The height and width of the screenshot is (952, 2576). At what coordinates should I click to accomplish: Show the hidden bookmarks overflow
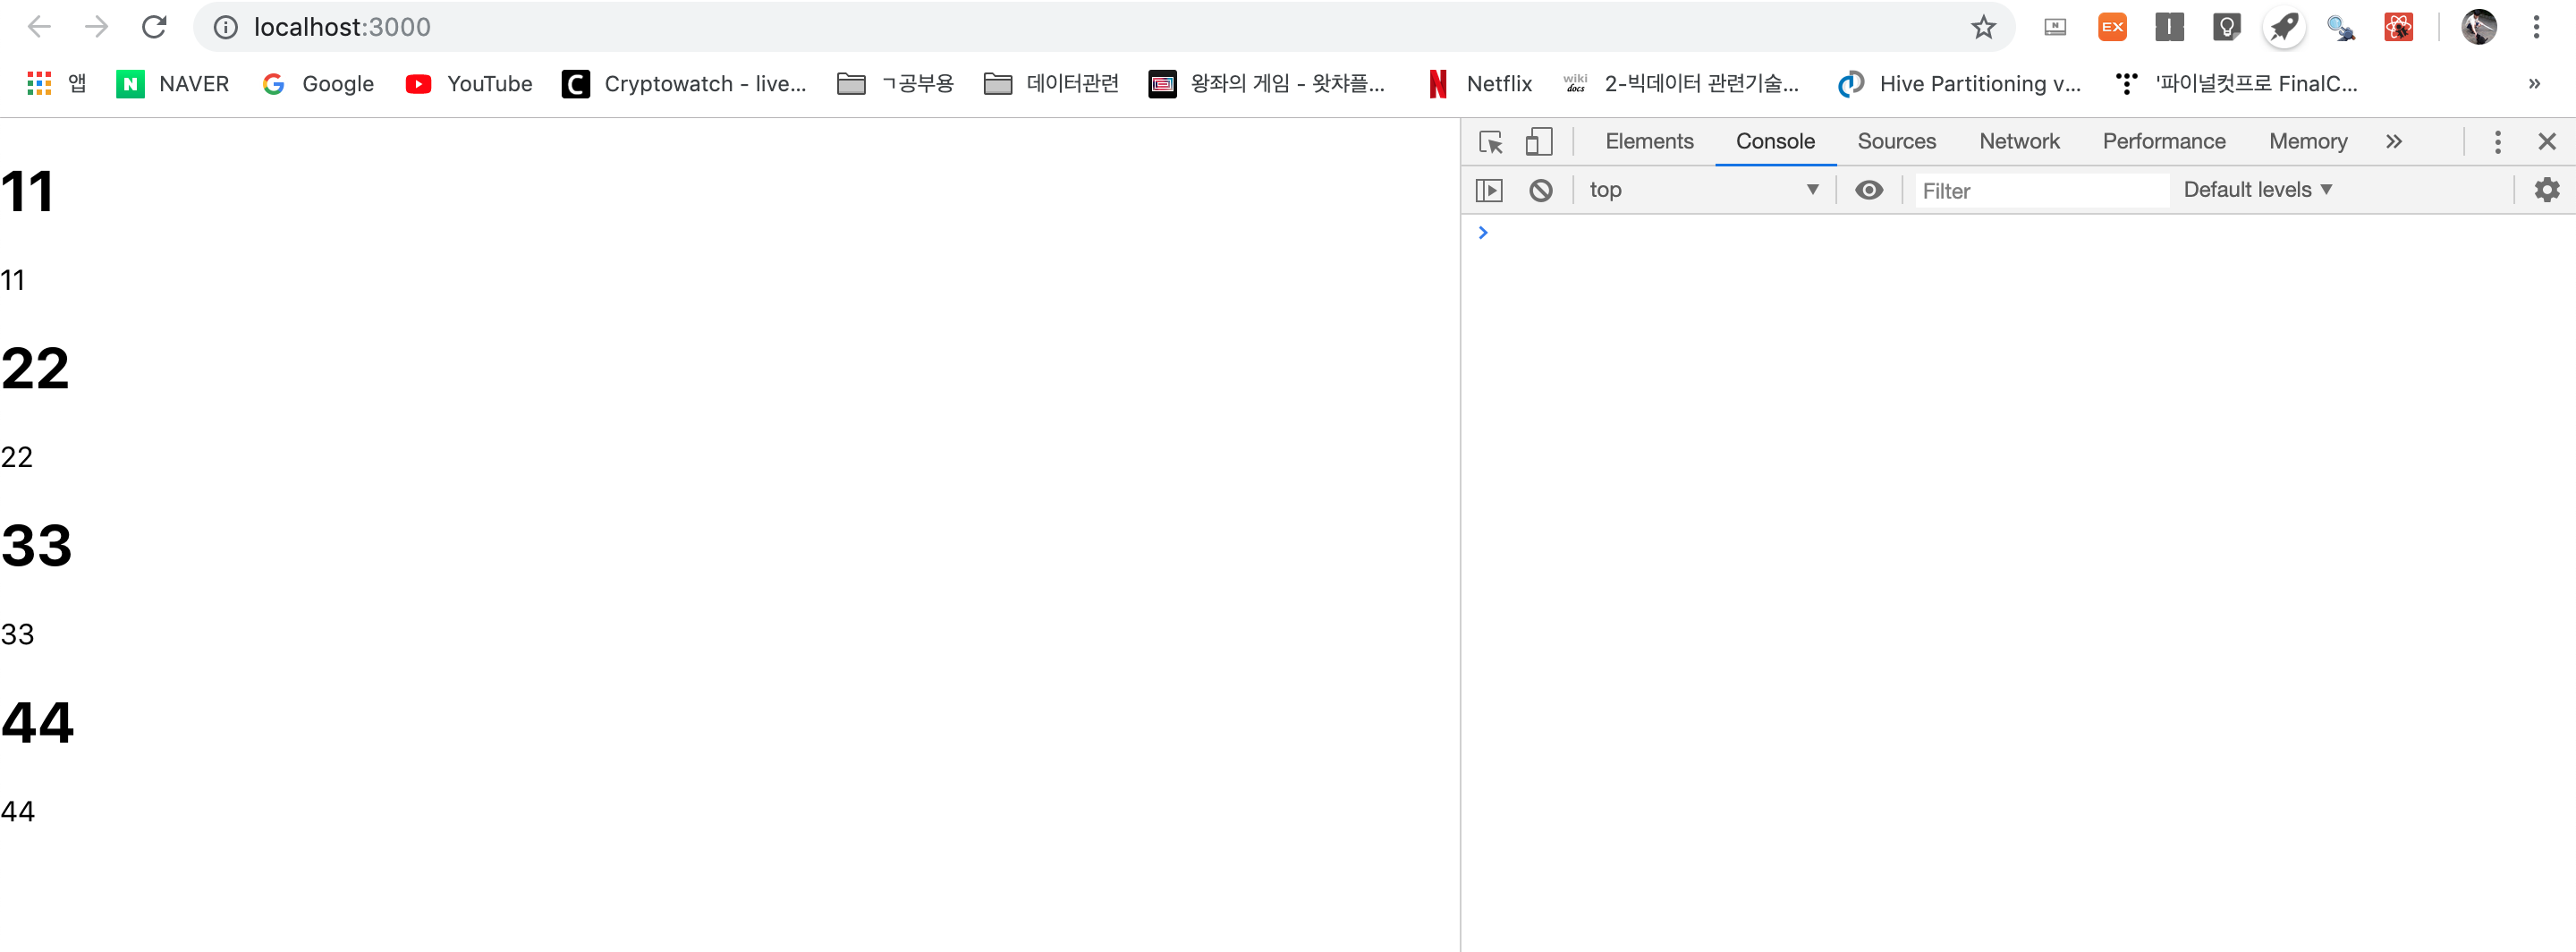[2534, 84]
